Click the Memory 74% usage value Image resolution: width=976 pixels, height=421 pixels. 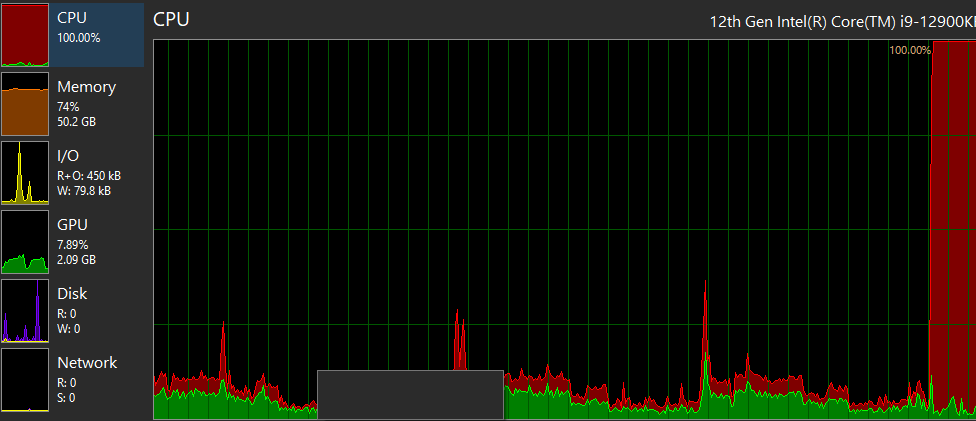tap(68, 107)
